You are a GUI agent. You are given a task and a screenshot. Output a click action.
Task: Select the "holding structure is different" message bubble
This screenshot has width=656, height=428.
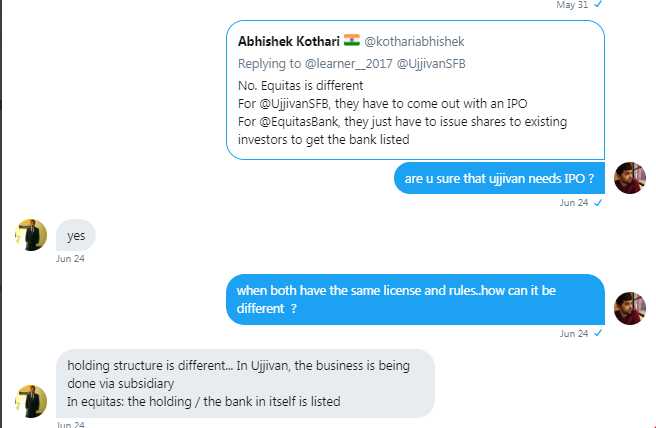[245, 382]
